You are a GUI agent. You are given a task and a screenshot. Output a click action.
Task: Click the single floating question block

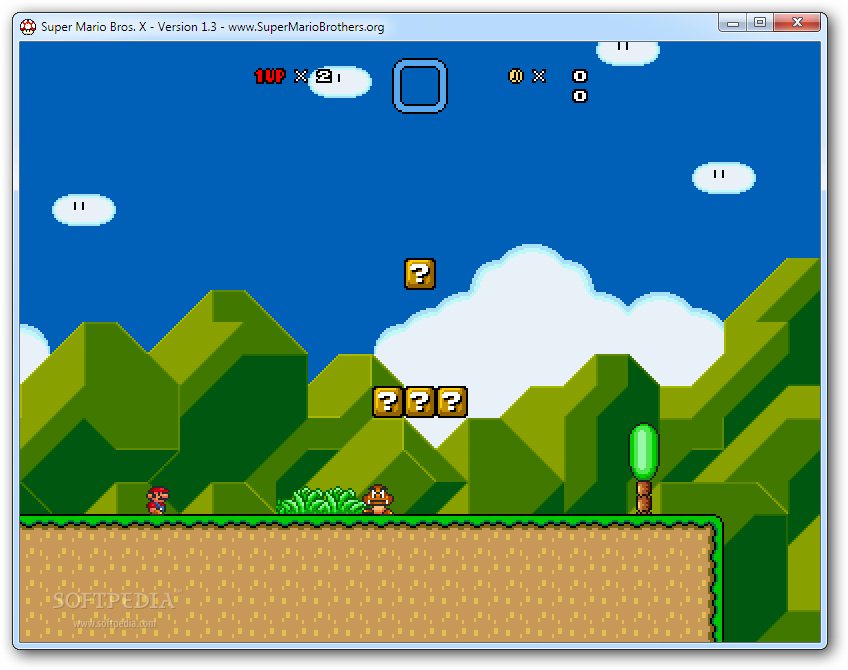click(420, 274)
